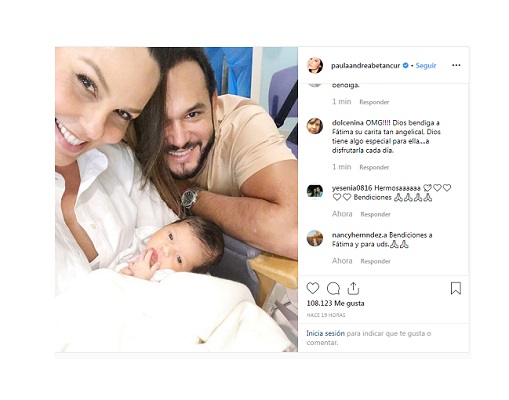Image resolution: width=509 pixels, height=400 pixels.
Task: Save the post with the bookmark icon
Action: (x=456, y=288)
